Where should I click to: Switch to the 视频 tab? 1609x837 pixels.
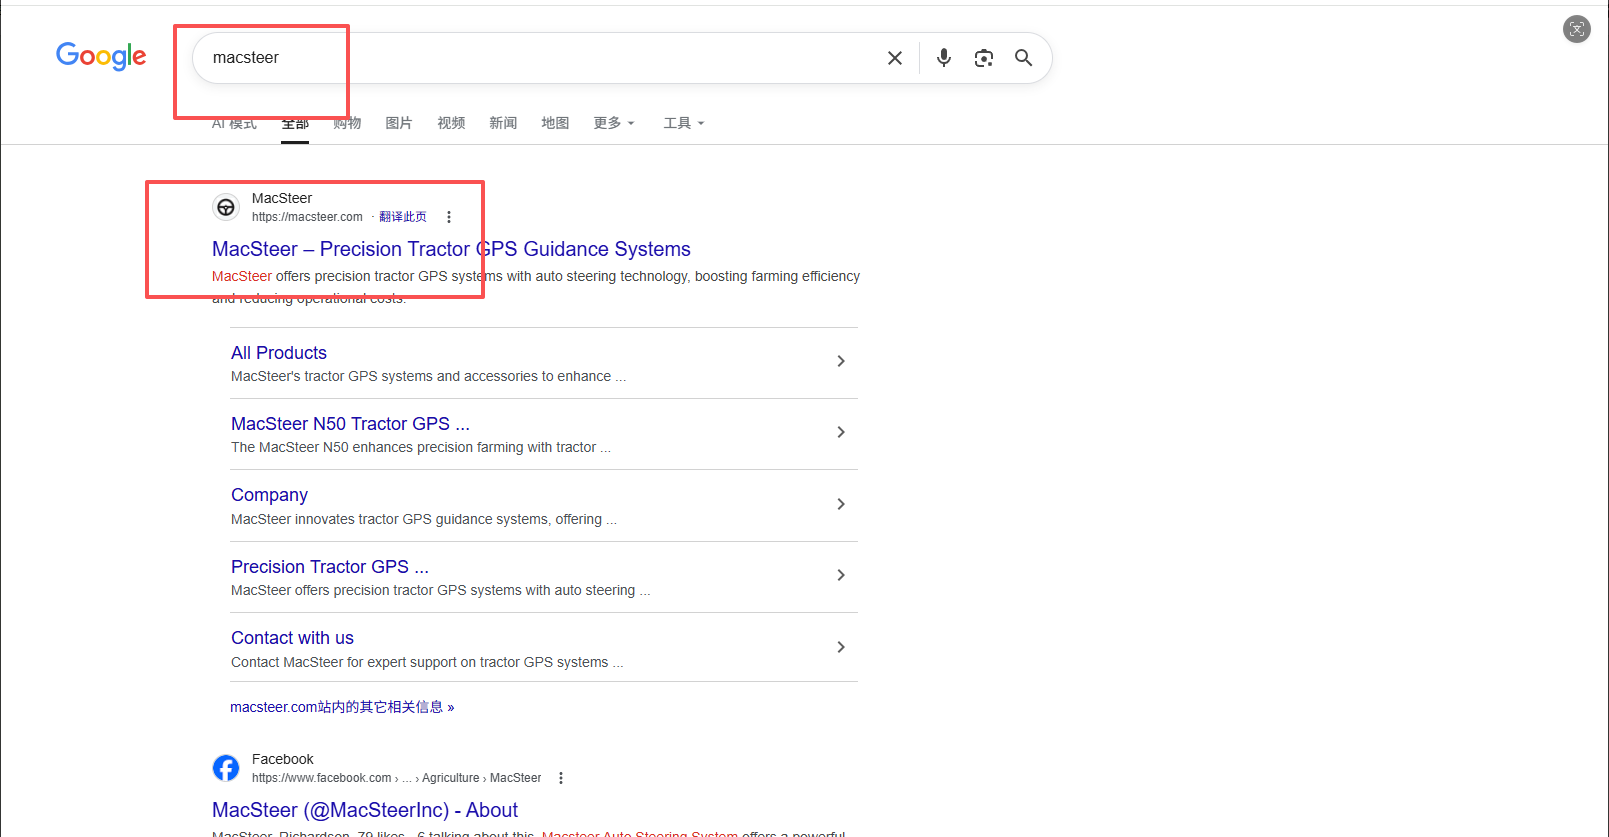451,123
